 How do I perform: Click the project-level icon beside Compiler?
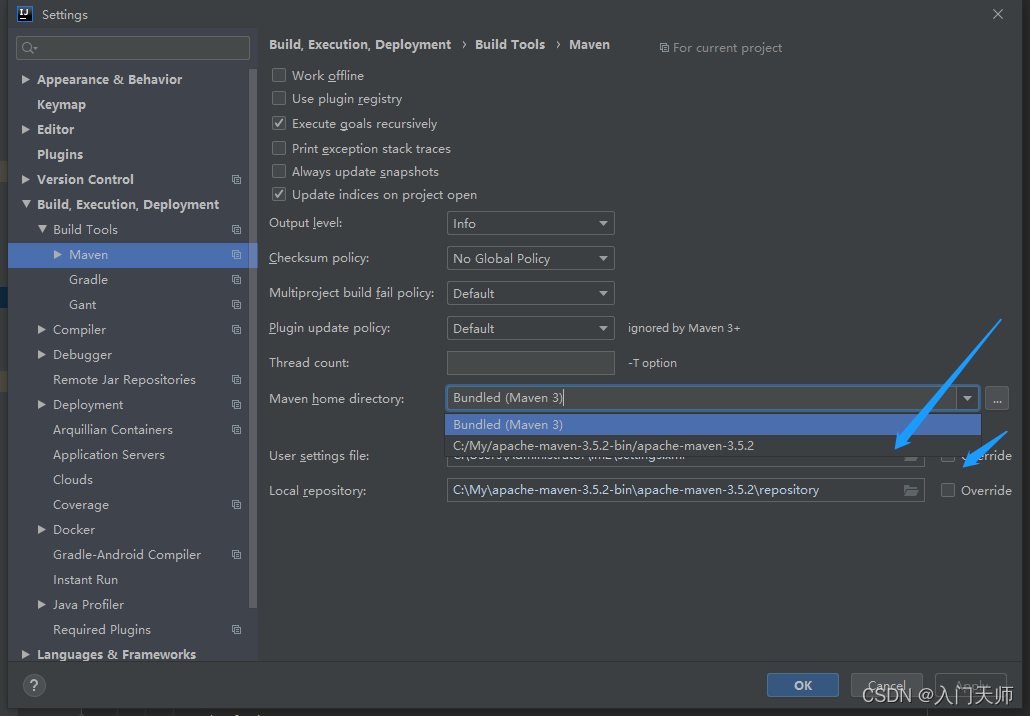pos(236,329)
